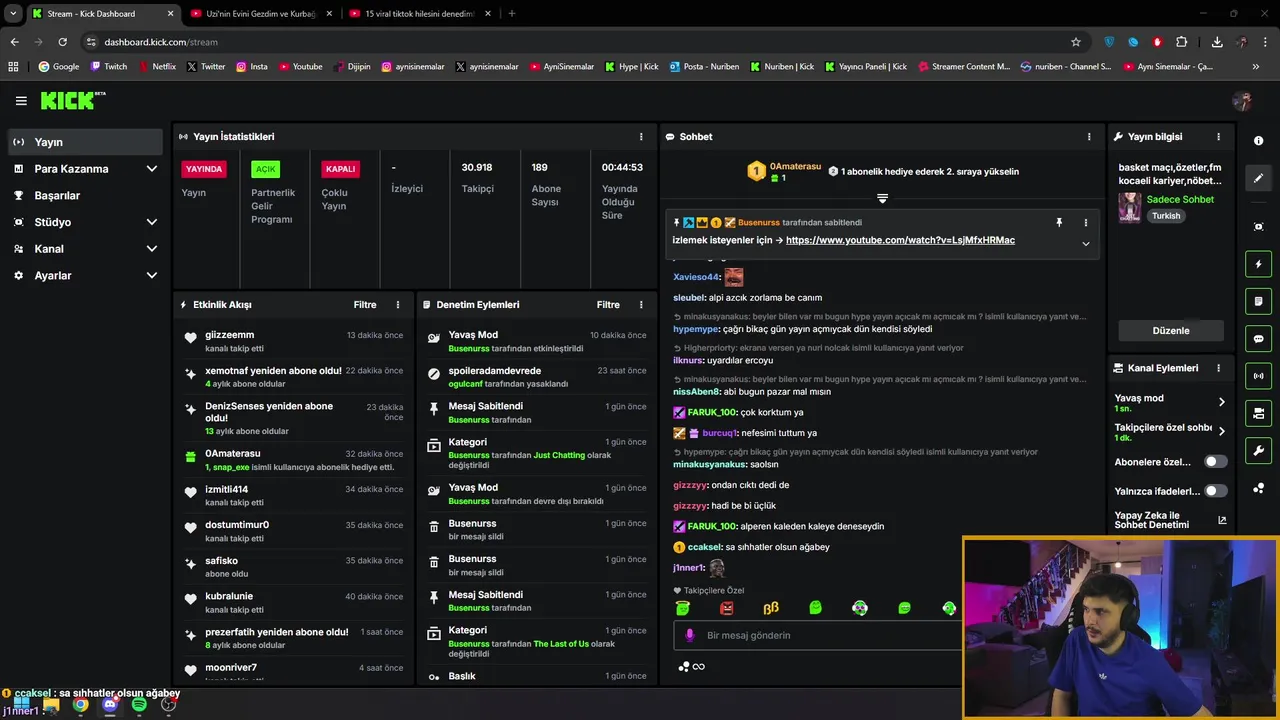Expand the pinned message chevron
The image size is (1280, 720).
pos(1086,243)
